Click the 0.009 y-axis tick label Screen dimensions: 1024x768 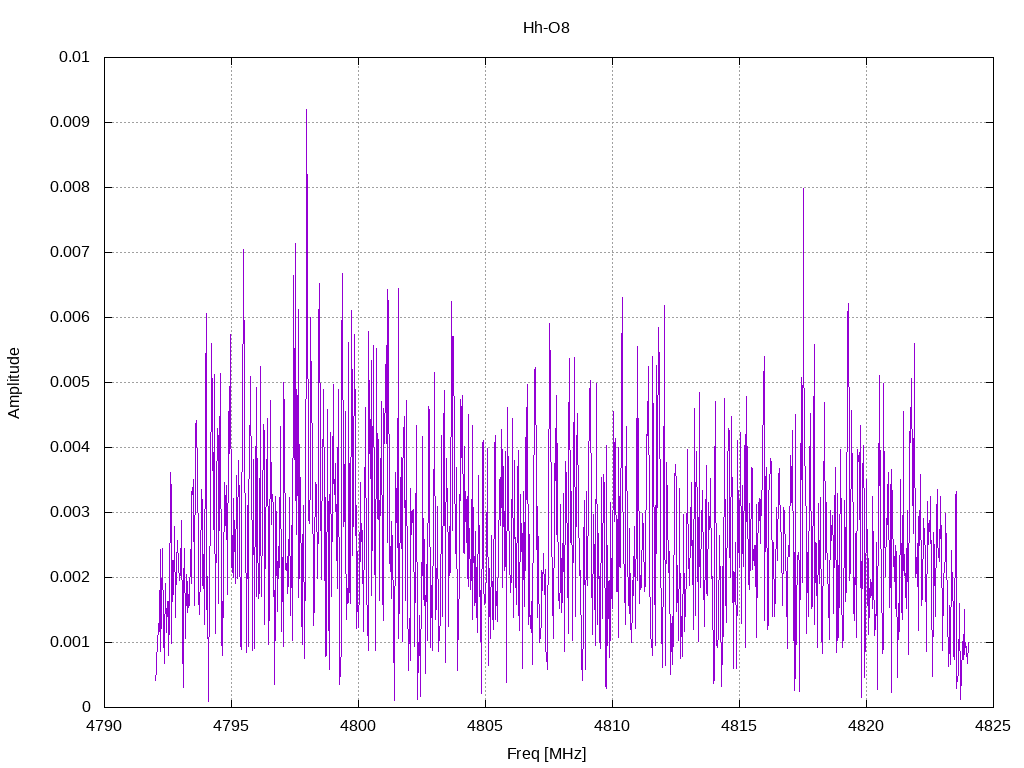(70, 122)
